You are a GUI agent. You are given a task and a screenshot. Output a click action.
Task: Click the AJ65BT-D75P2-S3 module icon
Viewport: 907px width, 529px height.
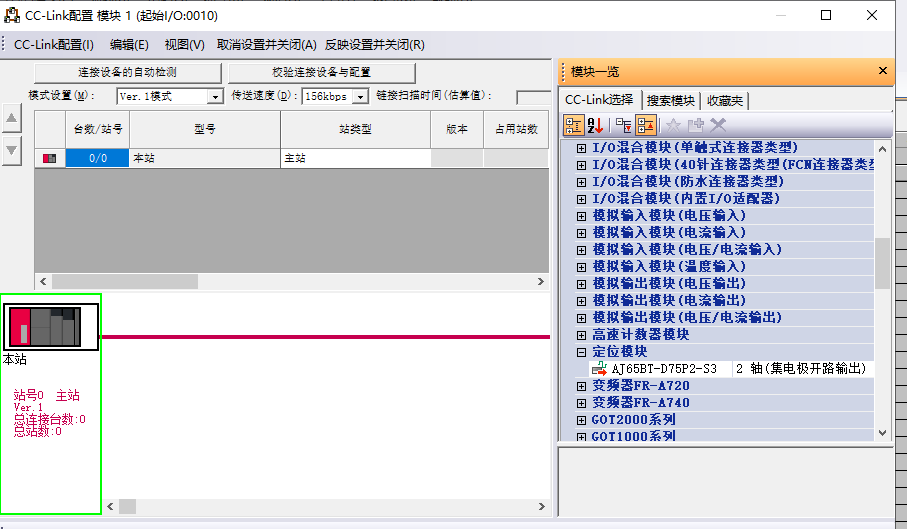599,369
